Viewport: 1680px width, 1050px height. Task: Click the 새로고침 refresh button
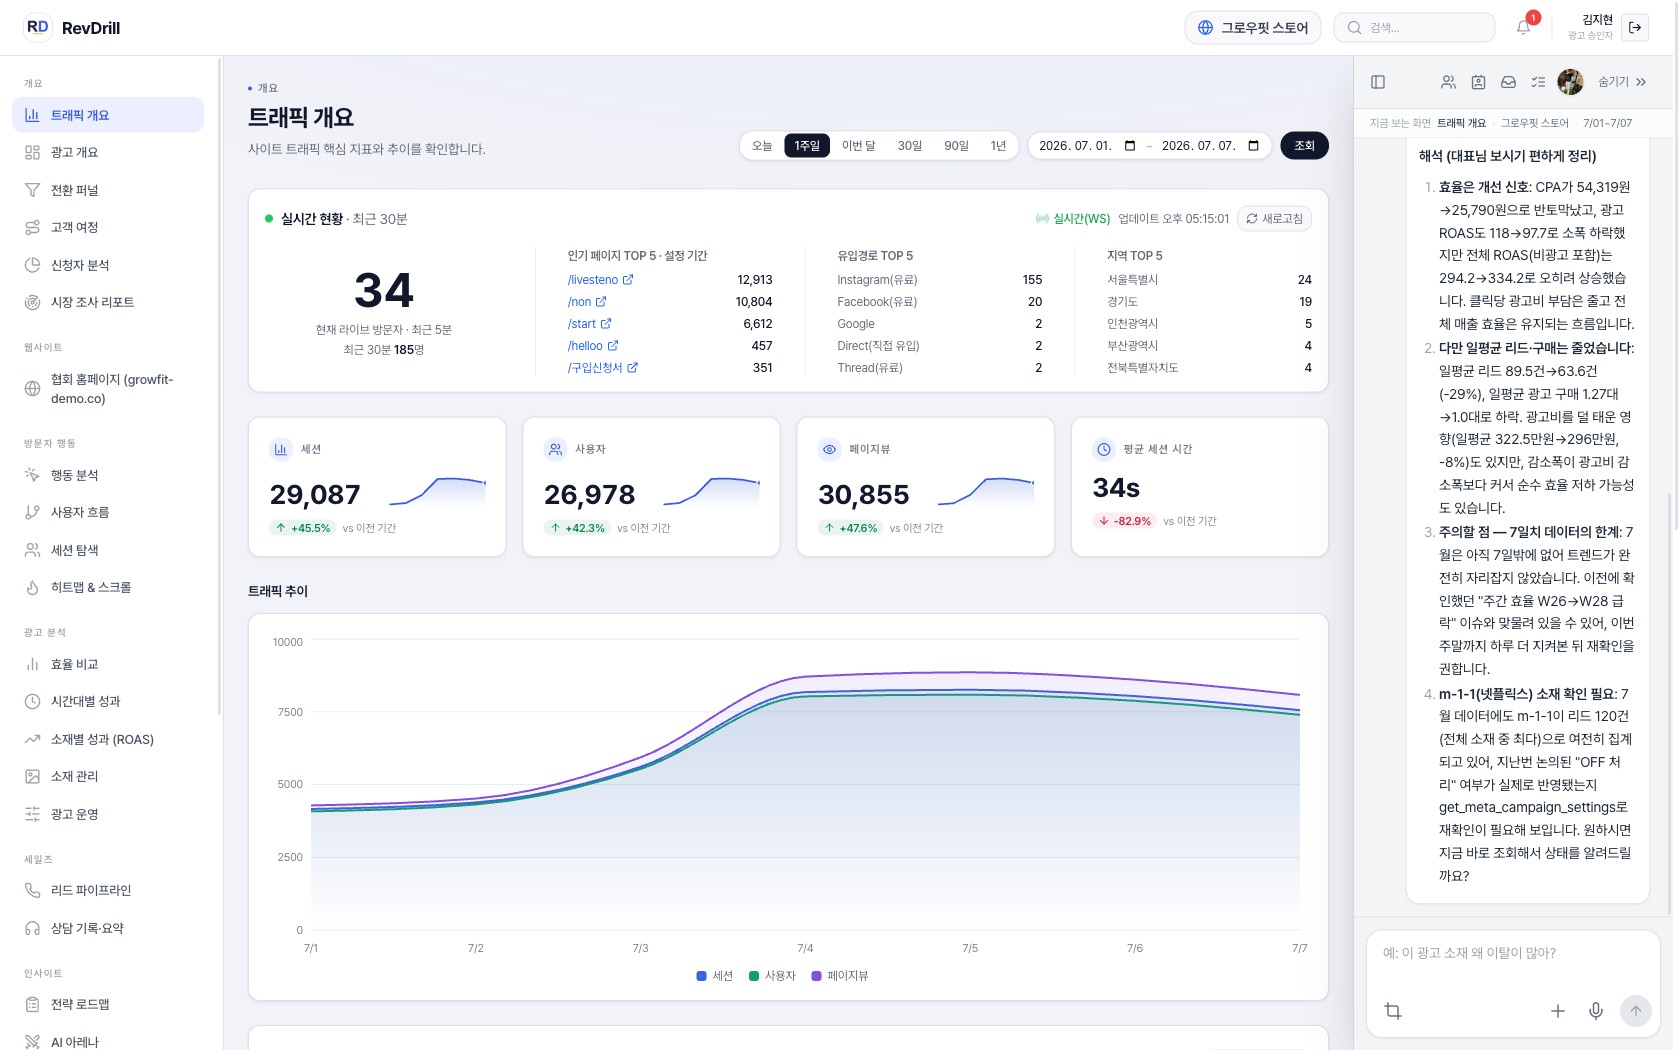tap(1274, 219)
